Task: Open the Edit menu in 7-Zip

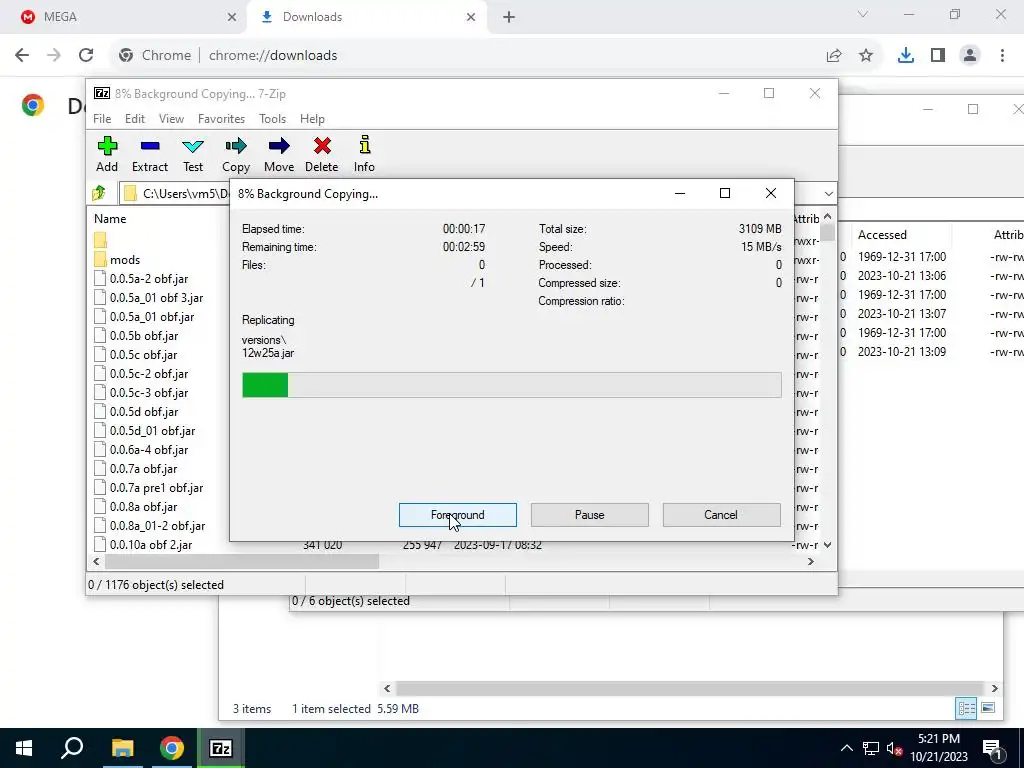Action: pos(135,119)
